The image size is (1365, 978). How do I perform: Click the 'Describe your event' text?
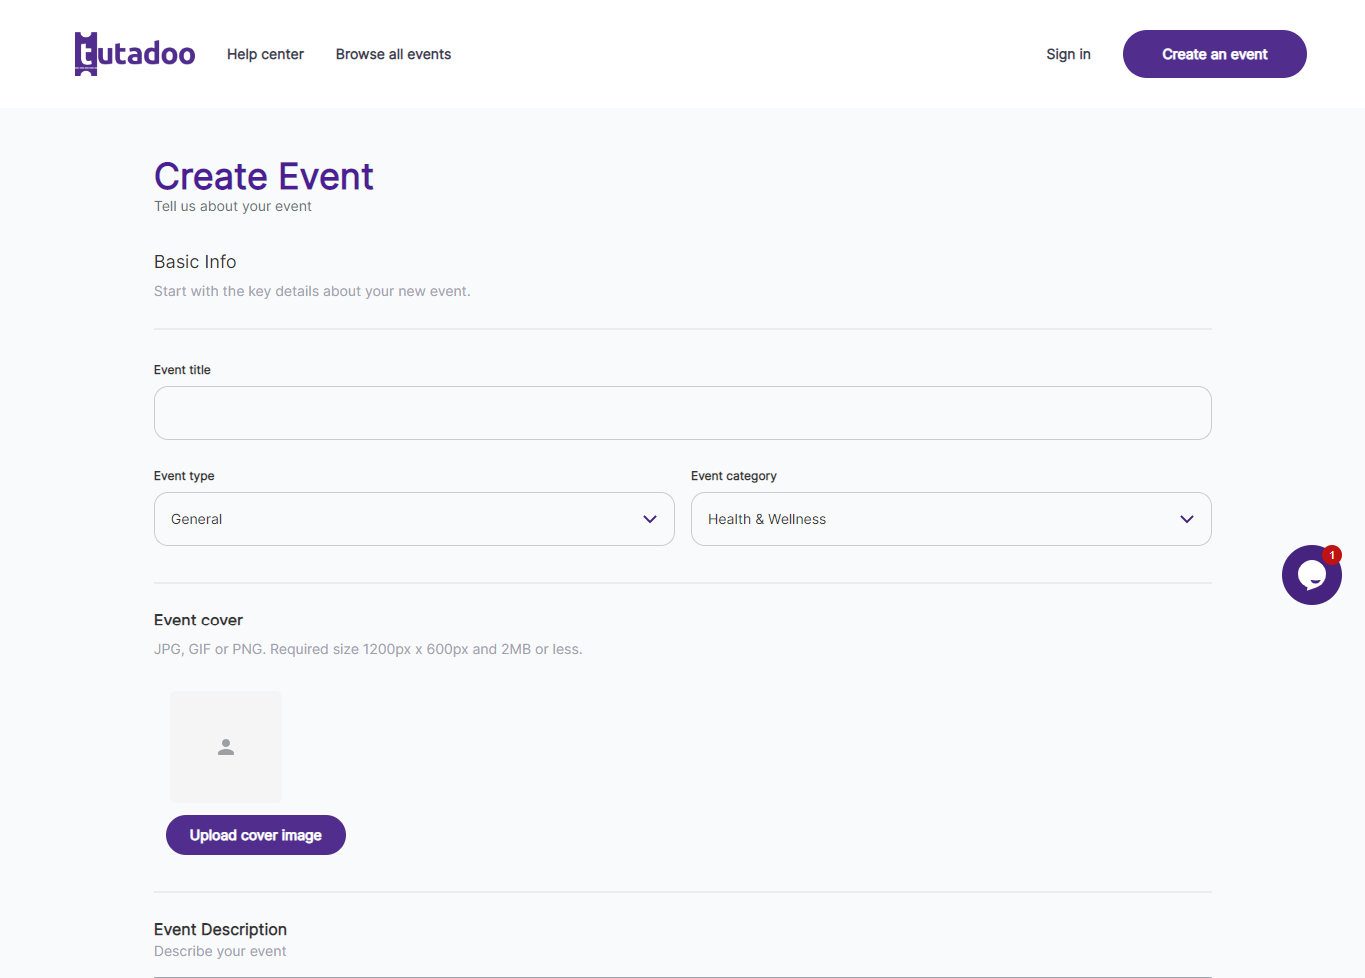[220, 951]
